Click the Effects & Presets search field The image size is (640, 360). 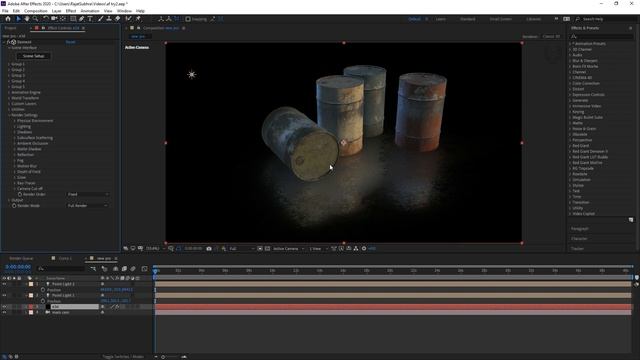point(603,36)
